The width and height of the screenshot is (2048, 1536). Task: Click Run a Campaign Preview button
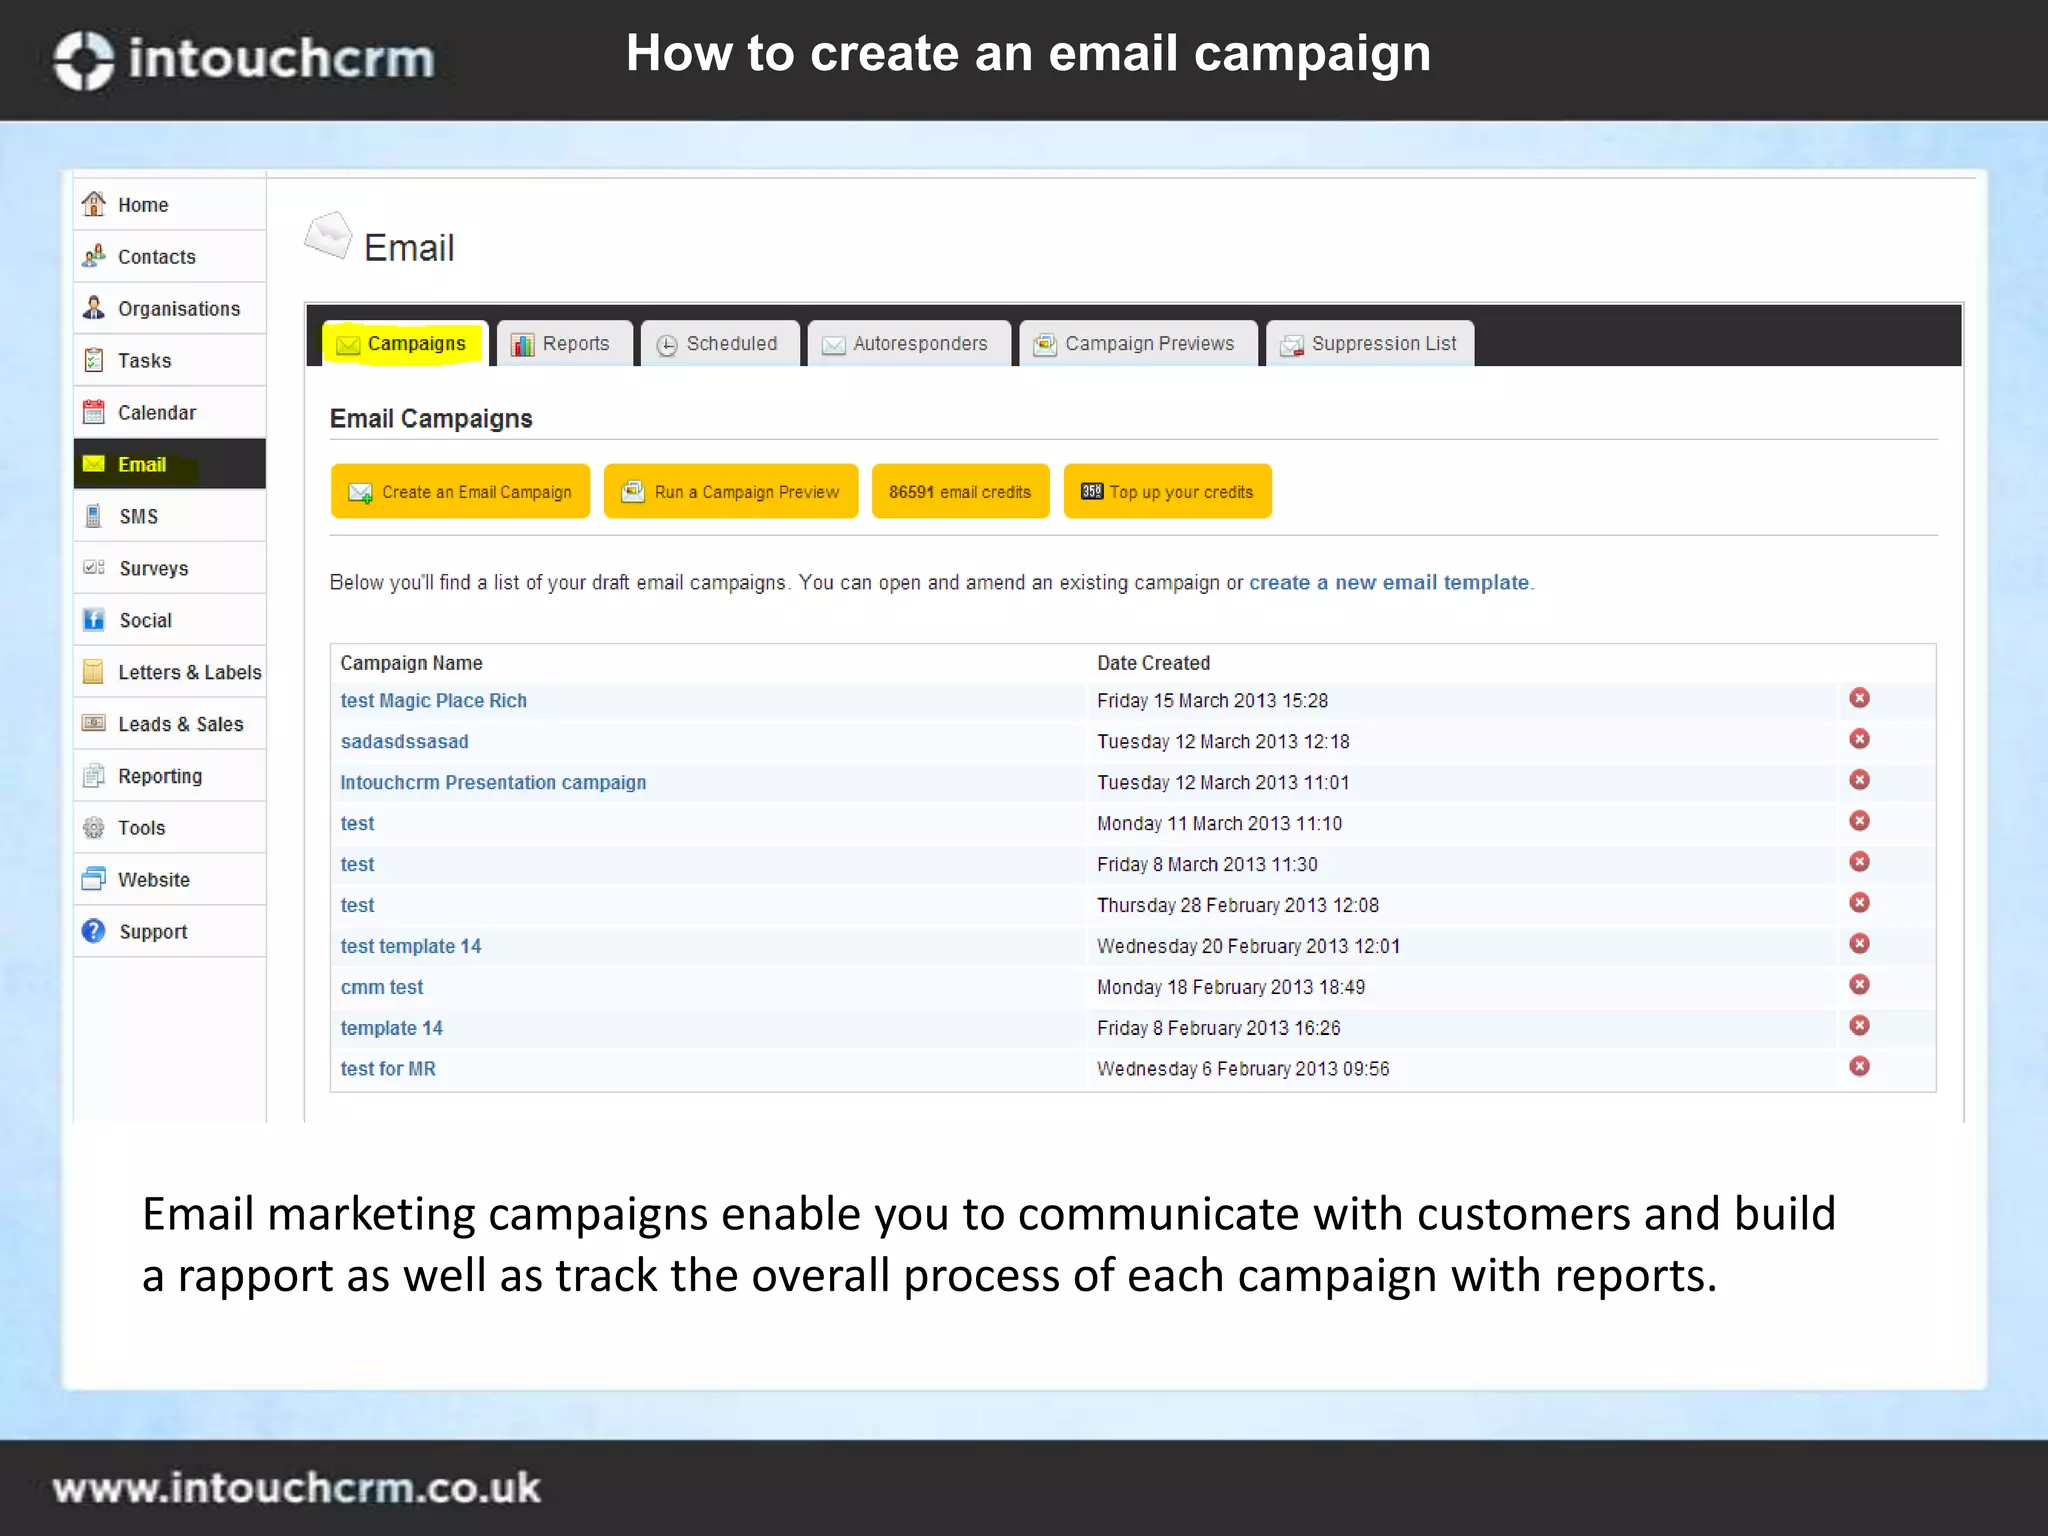pyautogui.click(x=731, y=492)
